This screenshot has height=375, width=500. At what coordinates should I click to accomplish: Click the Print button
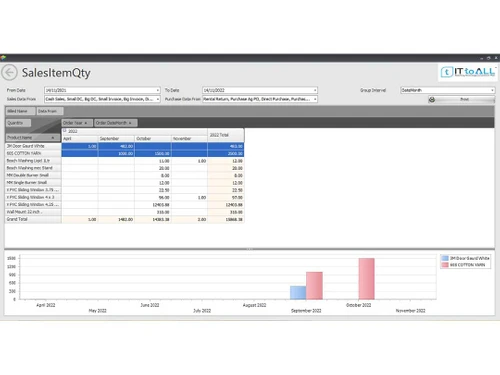click(461, 99)
